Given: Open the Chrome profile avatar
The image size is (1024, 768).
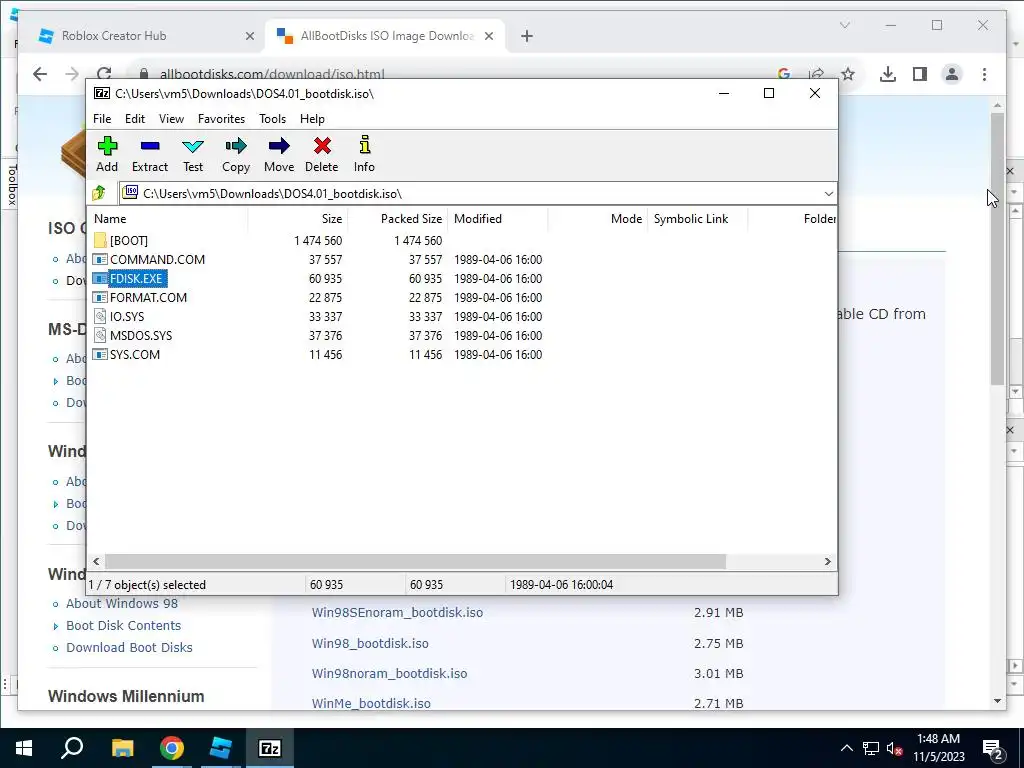Looking at the screenshot, I should [952, 74].
